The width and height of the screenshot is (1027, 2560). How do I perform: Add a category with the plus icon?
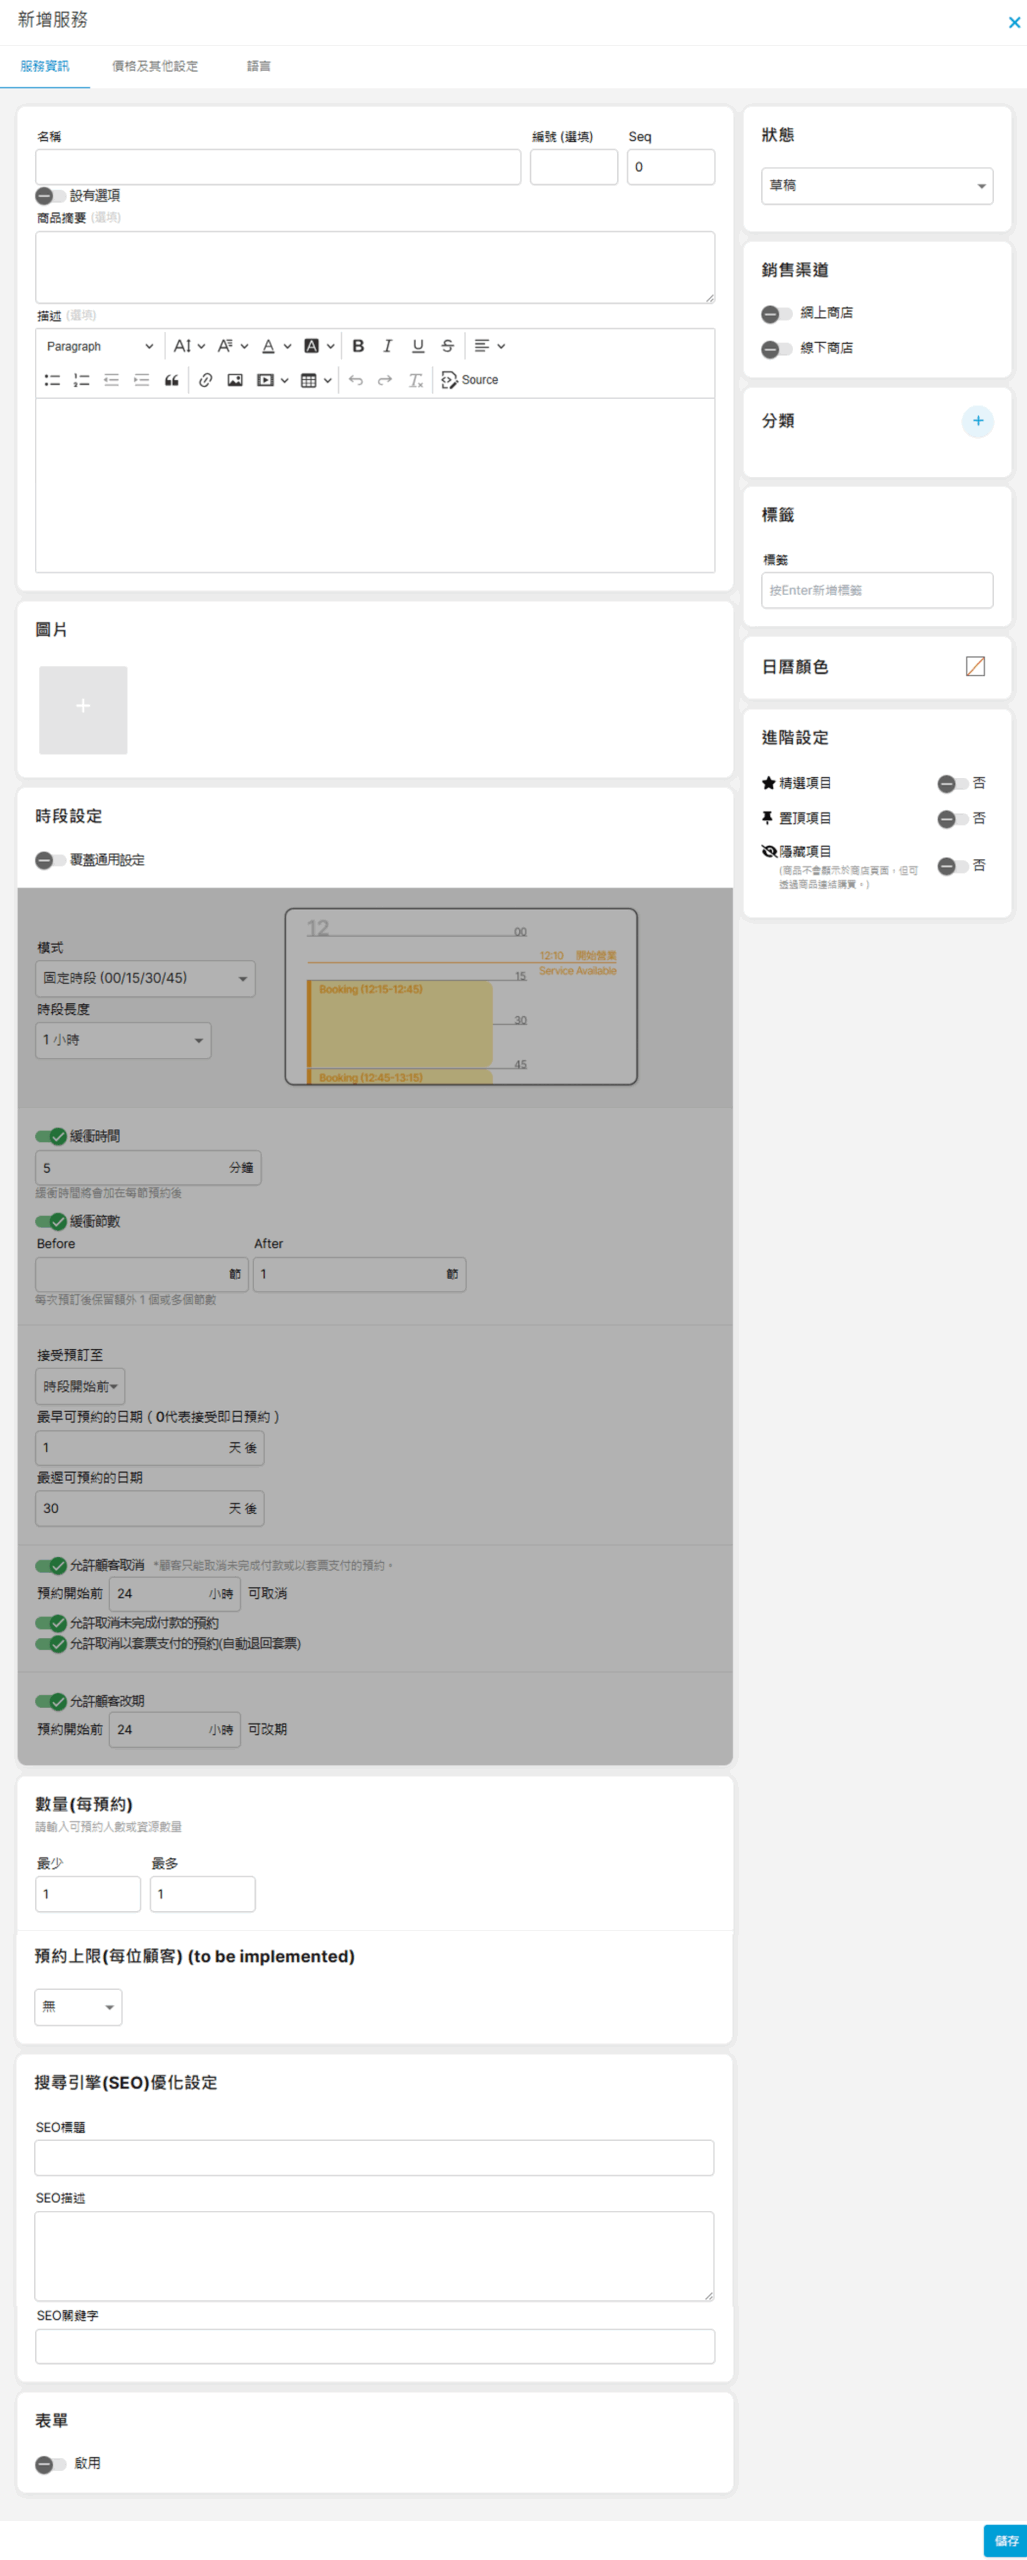[x=977, y=421]
